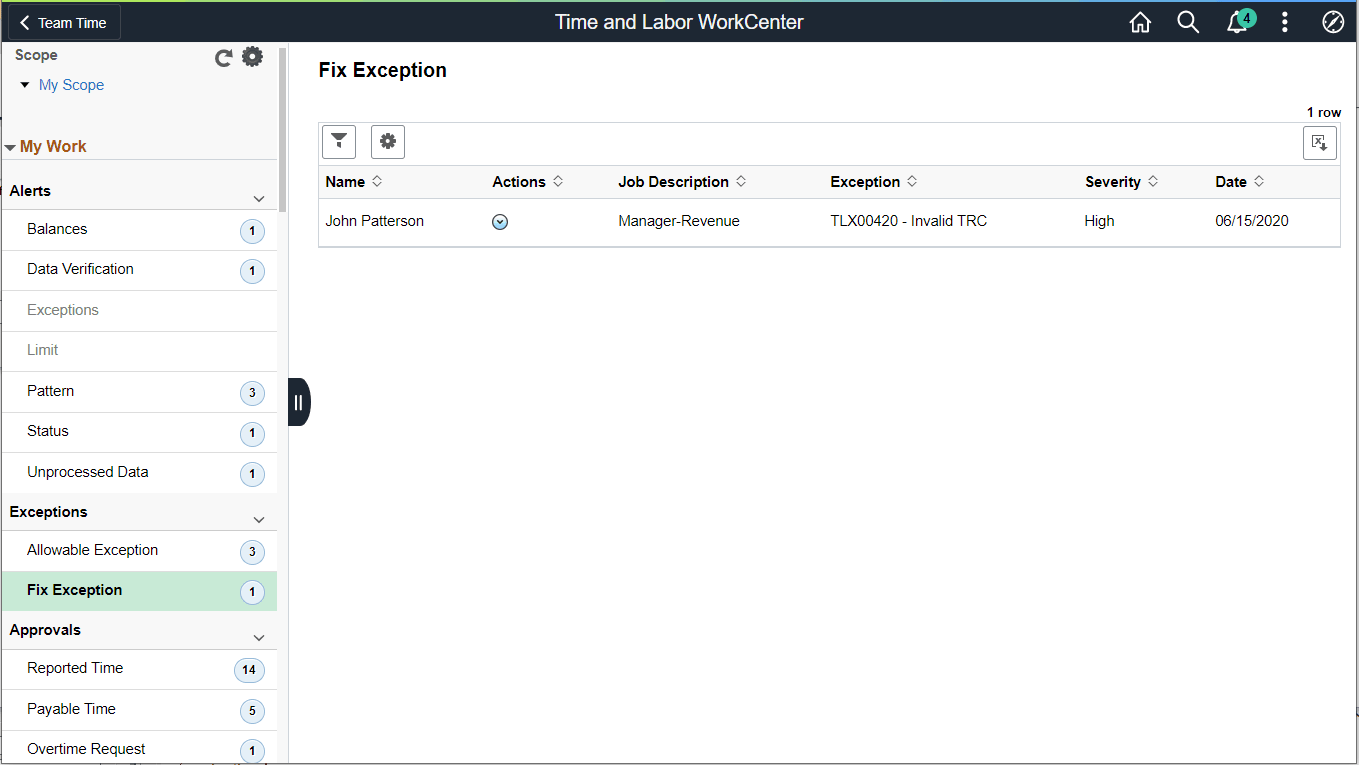Select Allowable Exception in sidebar

pos(92,550)
